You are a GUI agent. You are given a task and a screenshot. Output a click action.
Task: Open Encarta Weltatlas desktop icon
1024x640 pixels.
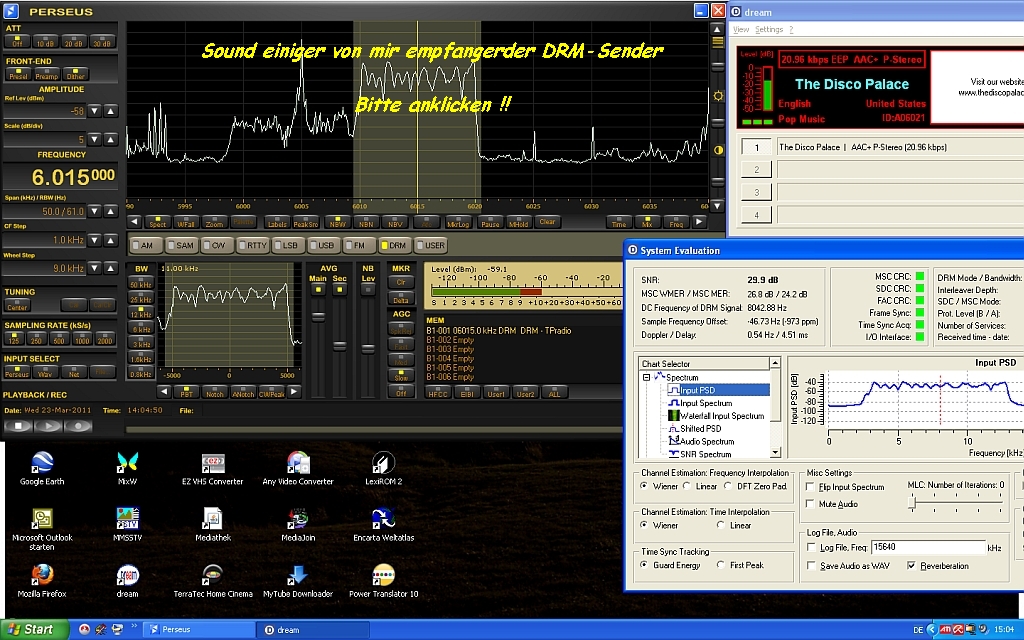383,524
